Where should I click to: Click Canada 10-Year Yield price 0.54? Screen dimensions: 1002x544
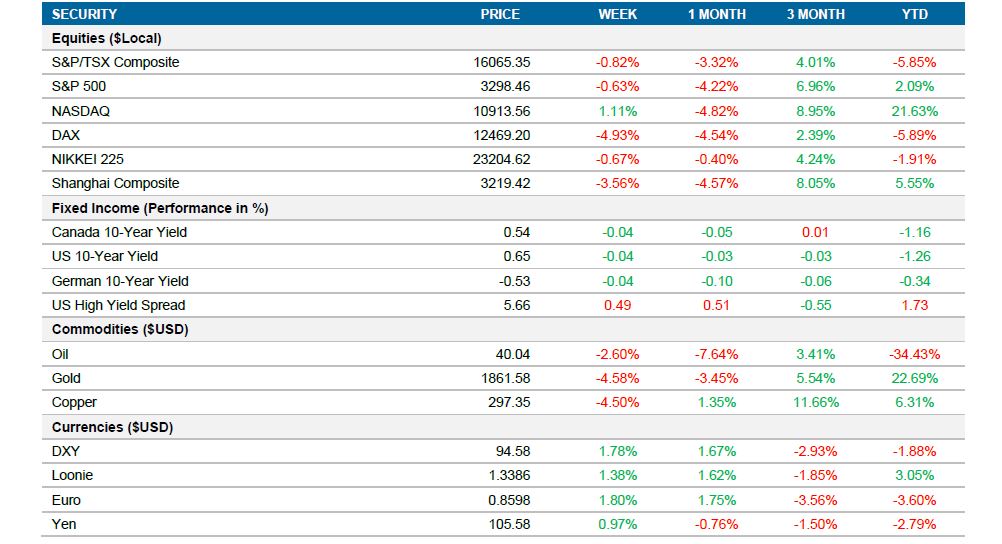[x=517, y=233]
